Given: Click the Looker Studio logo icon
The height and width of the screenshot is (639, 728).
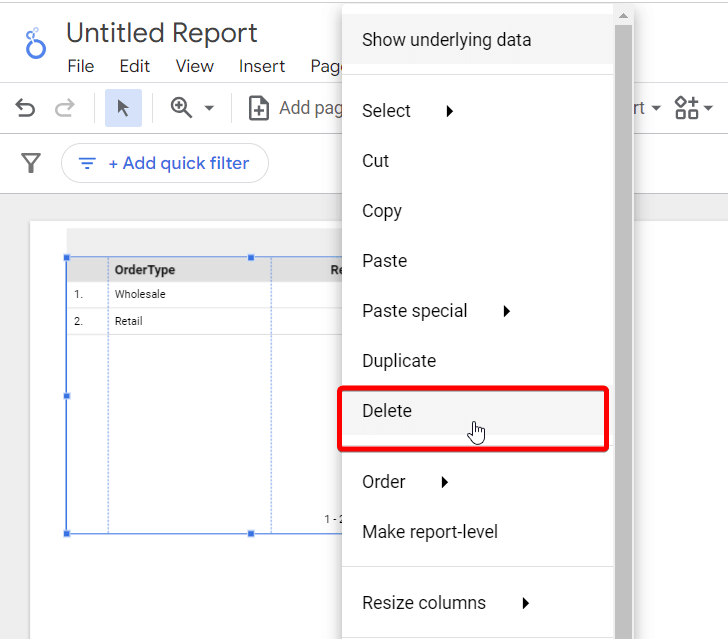Looking at the screenshot, I should [36, 44].
